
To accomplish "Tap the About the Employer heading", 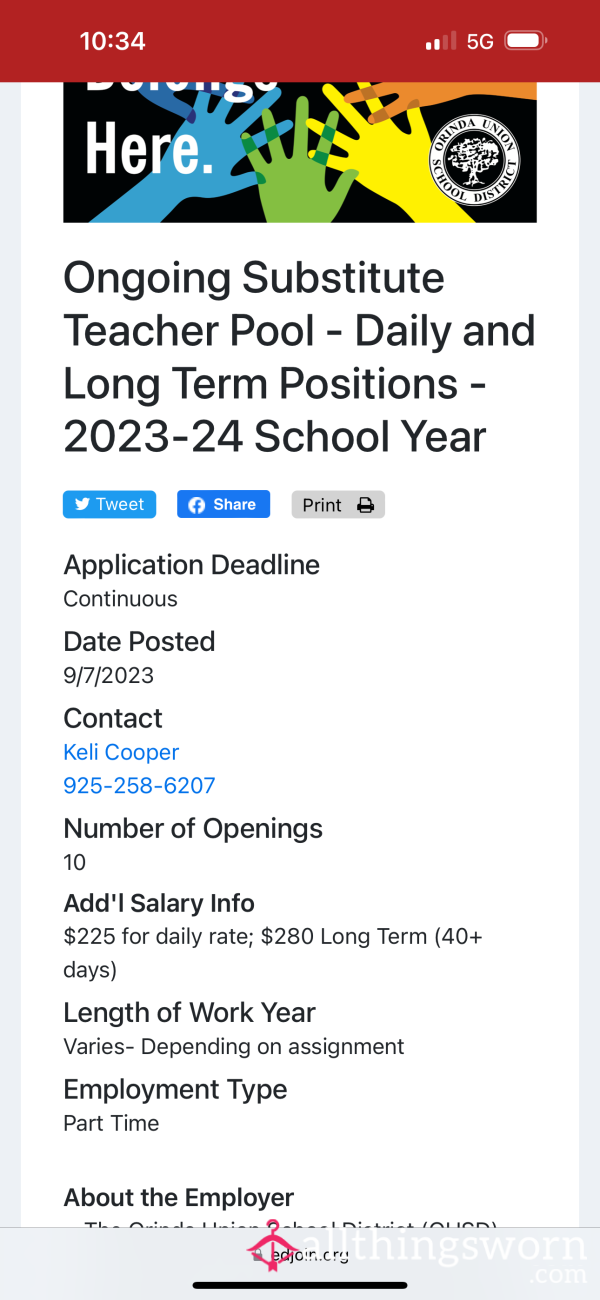I will pos(178,1197).
